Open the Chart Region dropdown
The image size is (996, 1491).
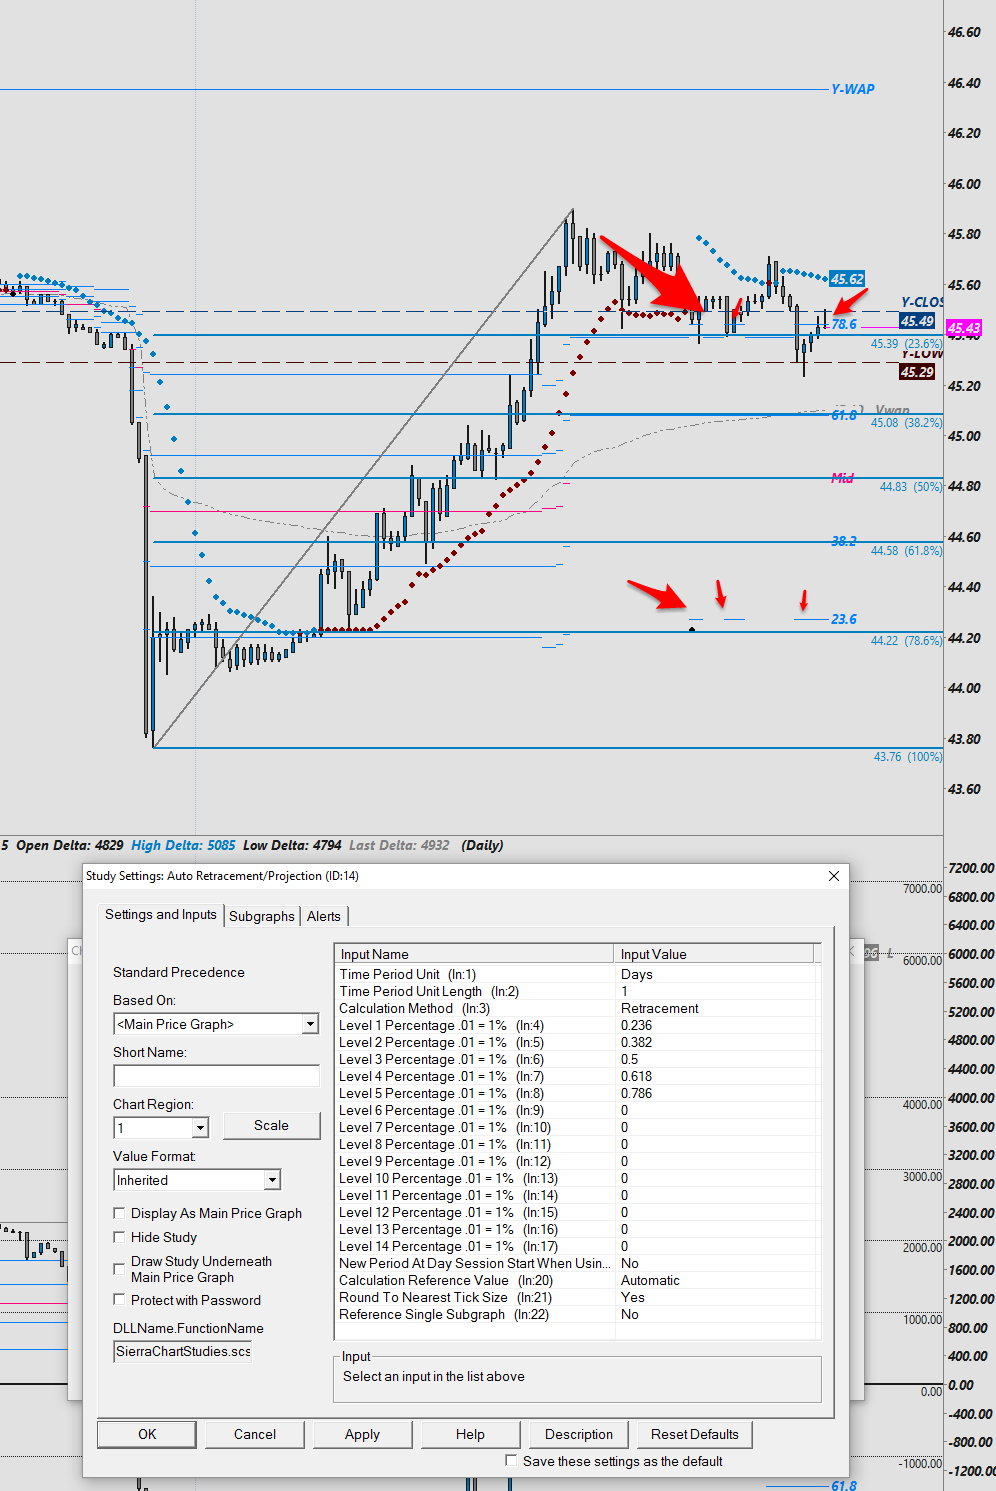200,1128
